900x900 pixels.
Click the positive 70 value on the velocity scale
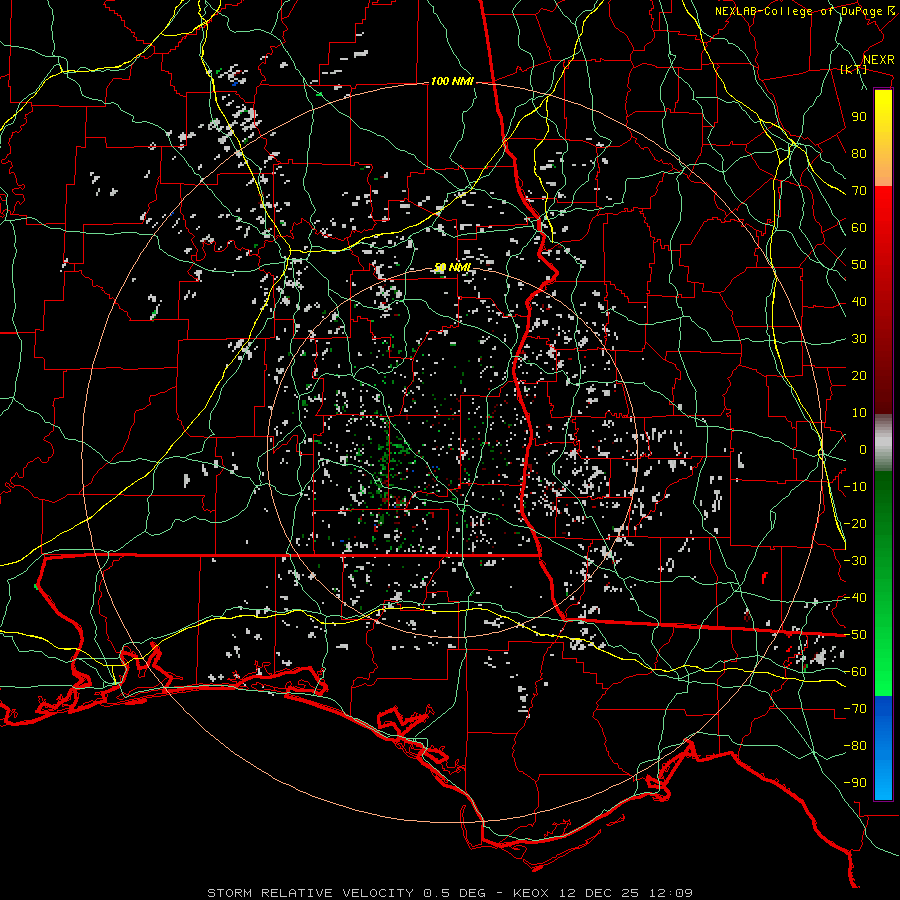(859, 191)
